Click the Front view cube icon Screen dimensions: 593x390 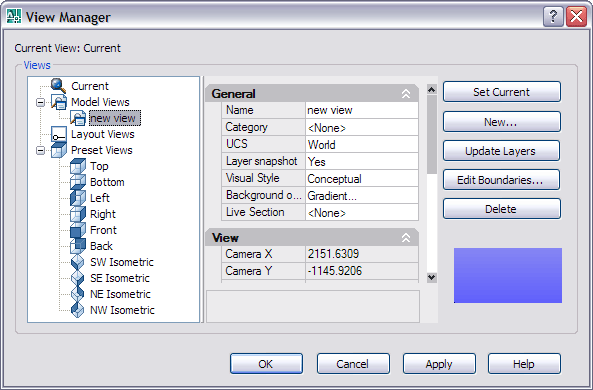[78, 230]
